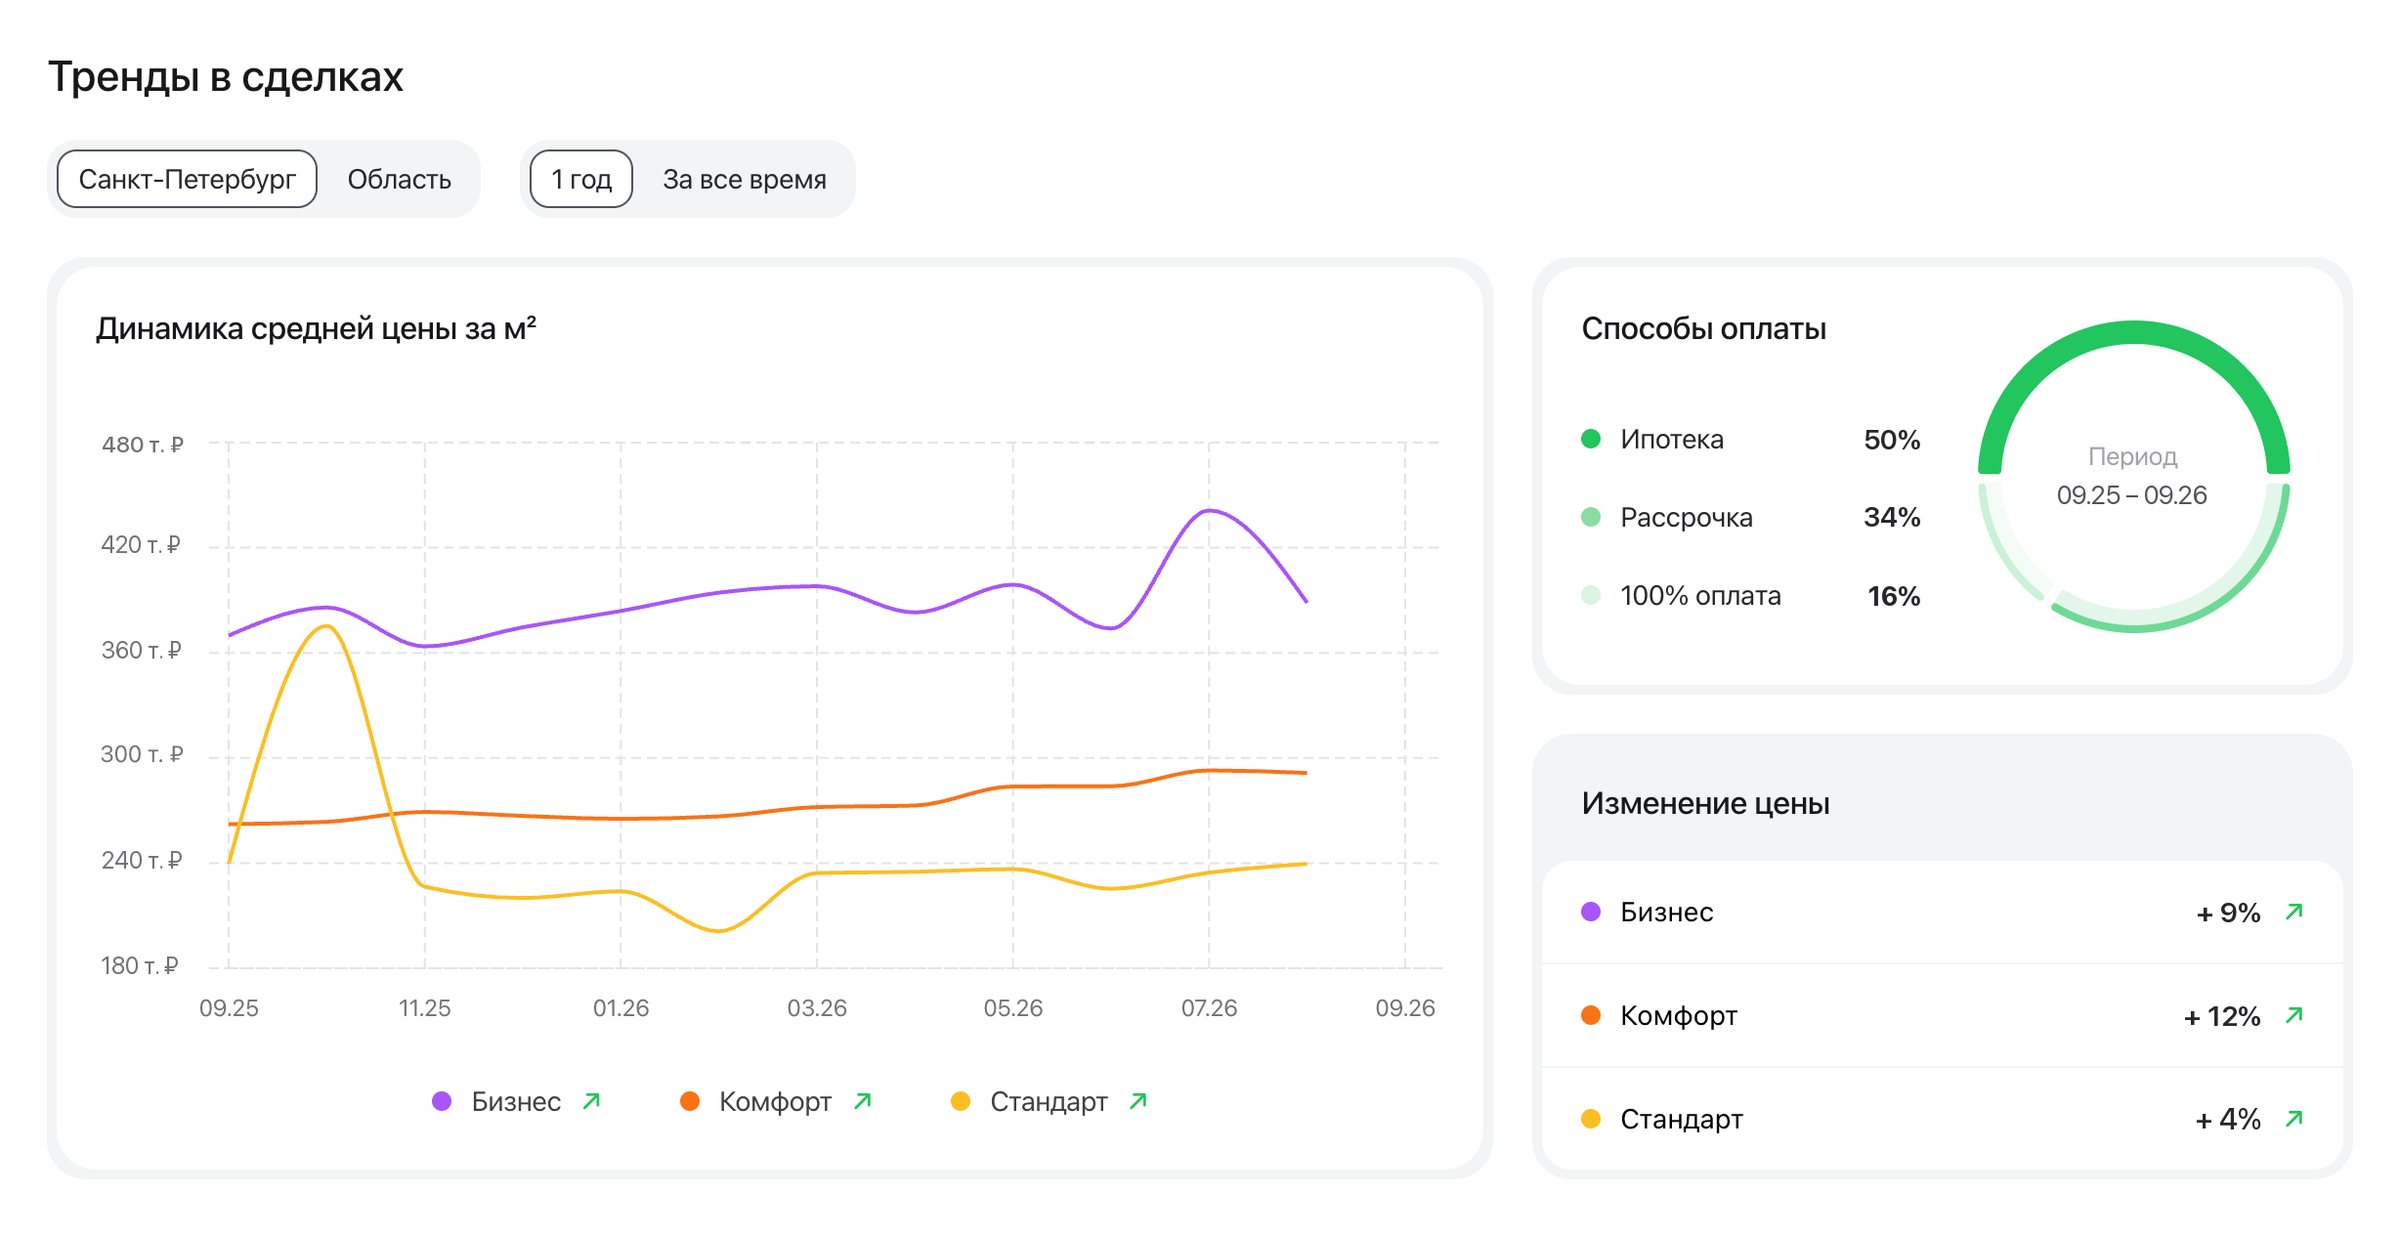This screenshot has width=2400, height=1234.
Task: Click Комфорт row in Изменение цены
Action: (1942, 1016)
